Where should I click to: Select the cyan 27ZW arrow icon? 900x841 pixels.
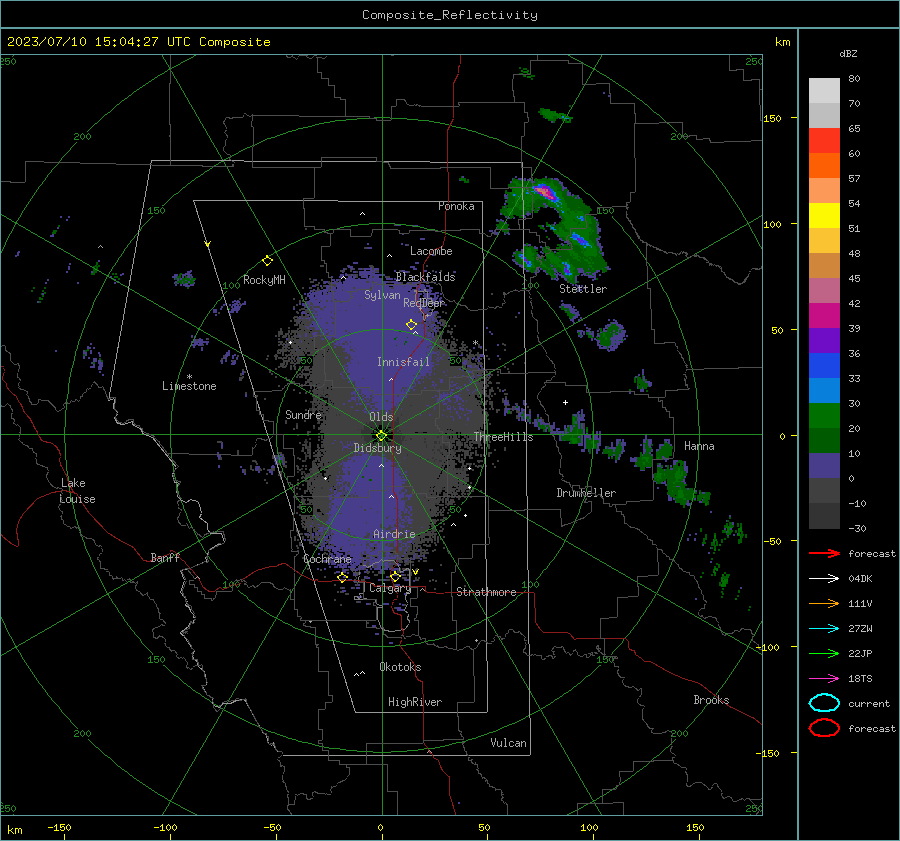(824, 629)
